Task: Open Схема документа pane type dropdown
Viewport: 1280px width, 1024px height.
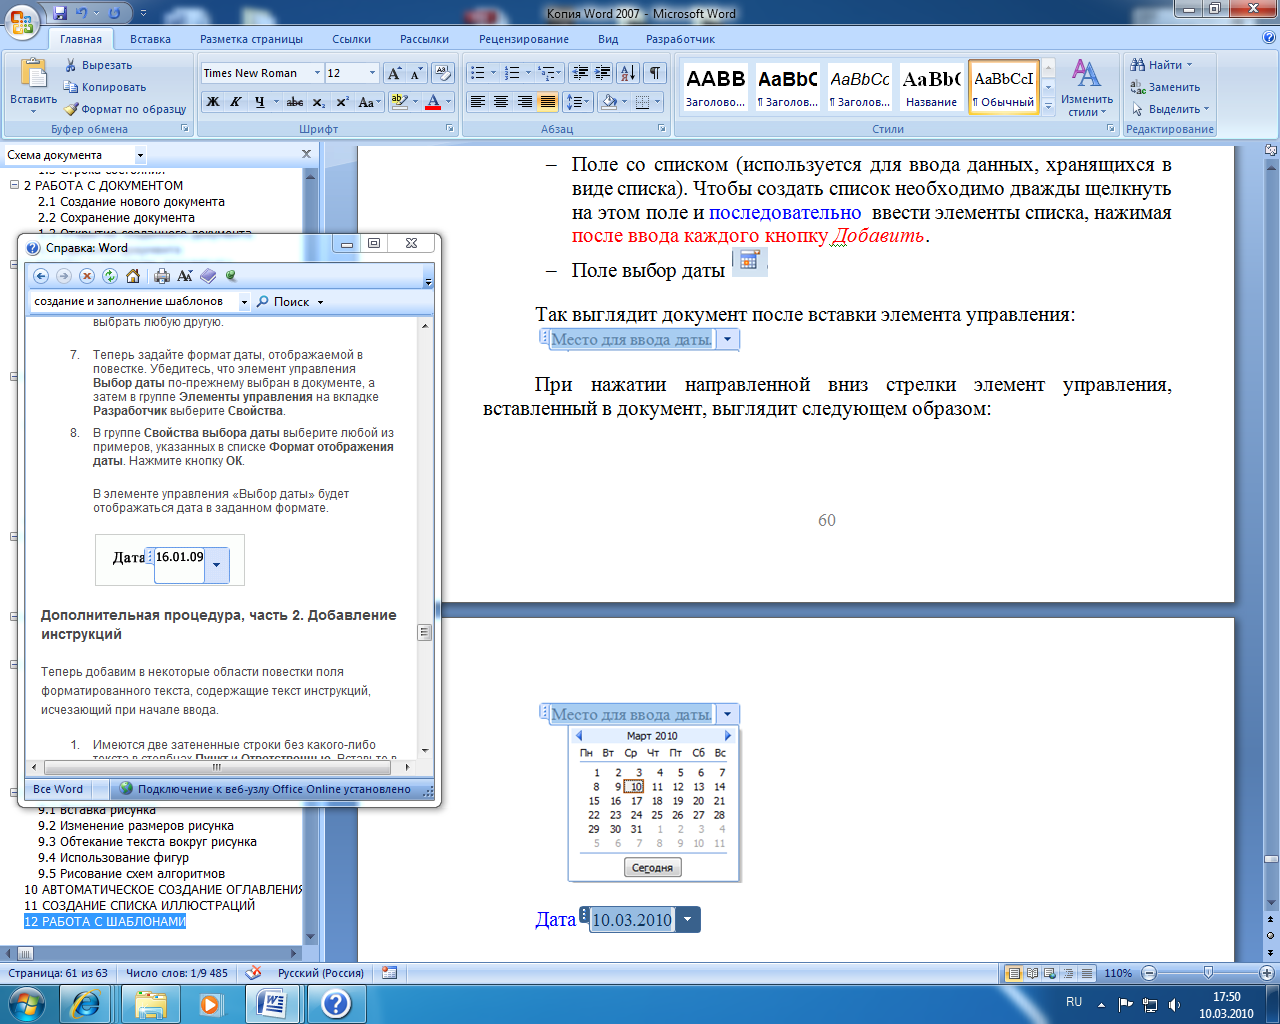Action: tap(140, 155)
